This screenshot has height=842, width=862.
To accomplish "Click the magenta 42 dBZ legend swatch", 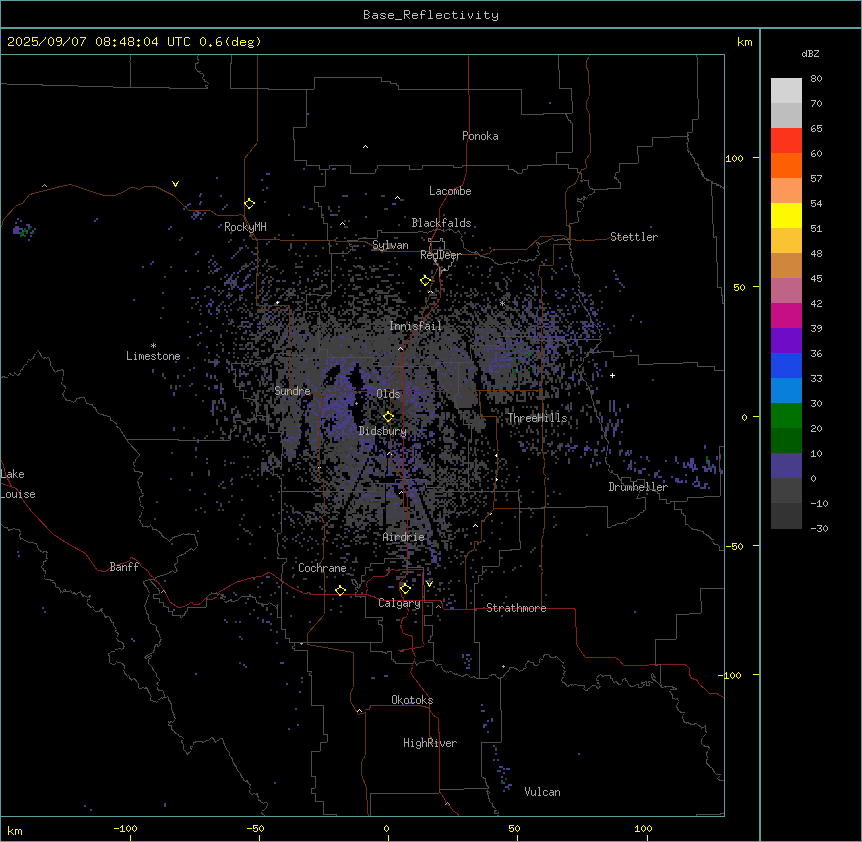I will (786, 315).
